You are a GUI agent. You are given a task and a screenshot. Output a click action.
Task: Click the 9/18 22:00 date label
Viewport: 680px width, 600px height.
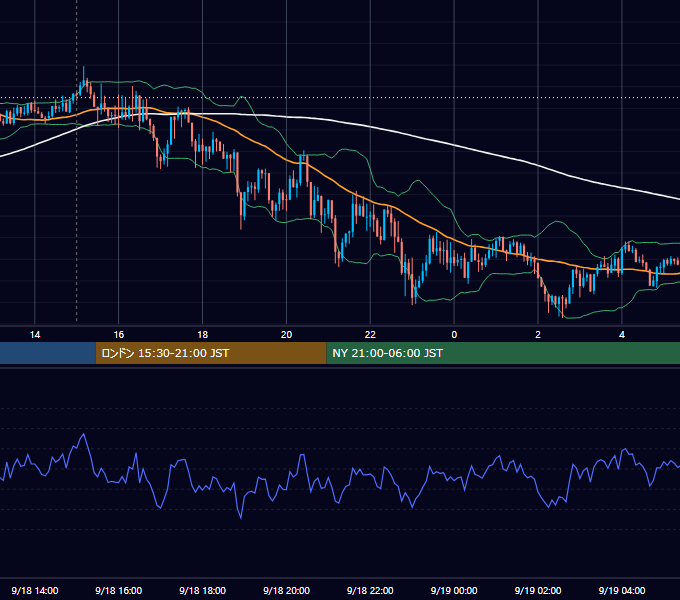(370, 590)
